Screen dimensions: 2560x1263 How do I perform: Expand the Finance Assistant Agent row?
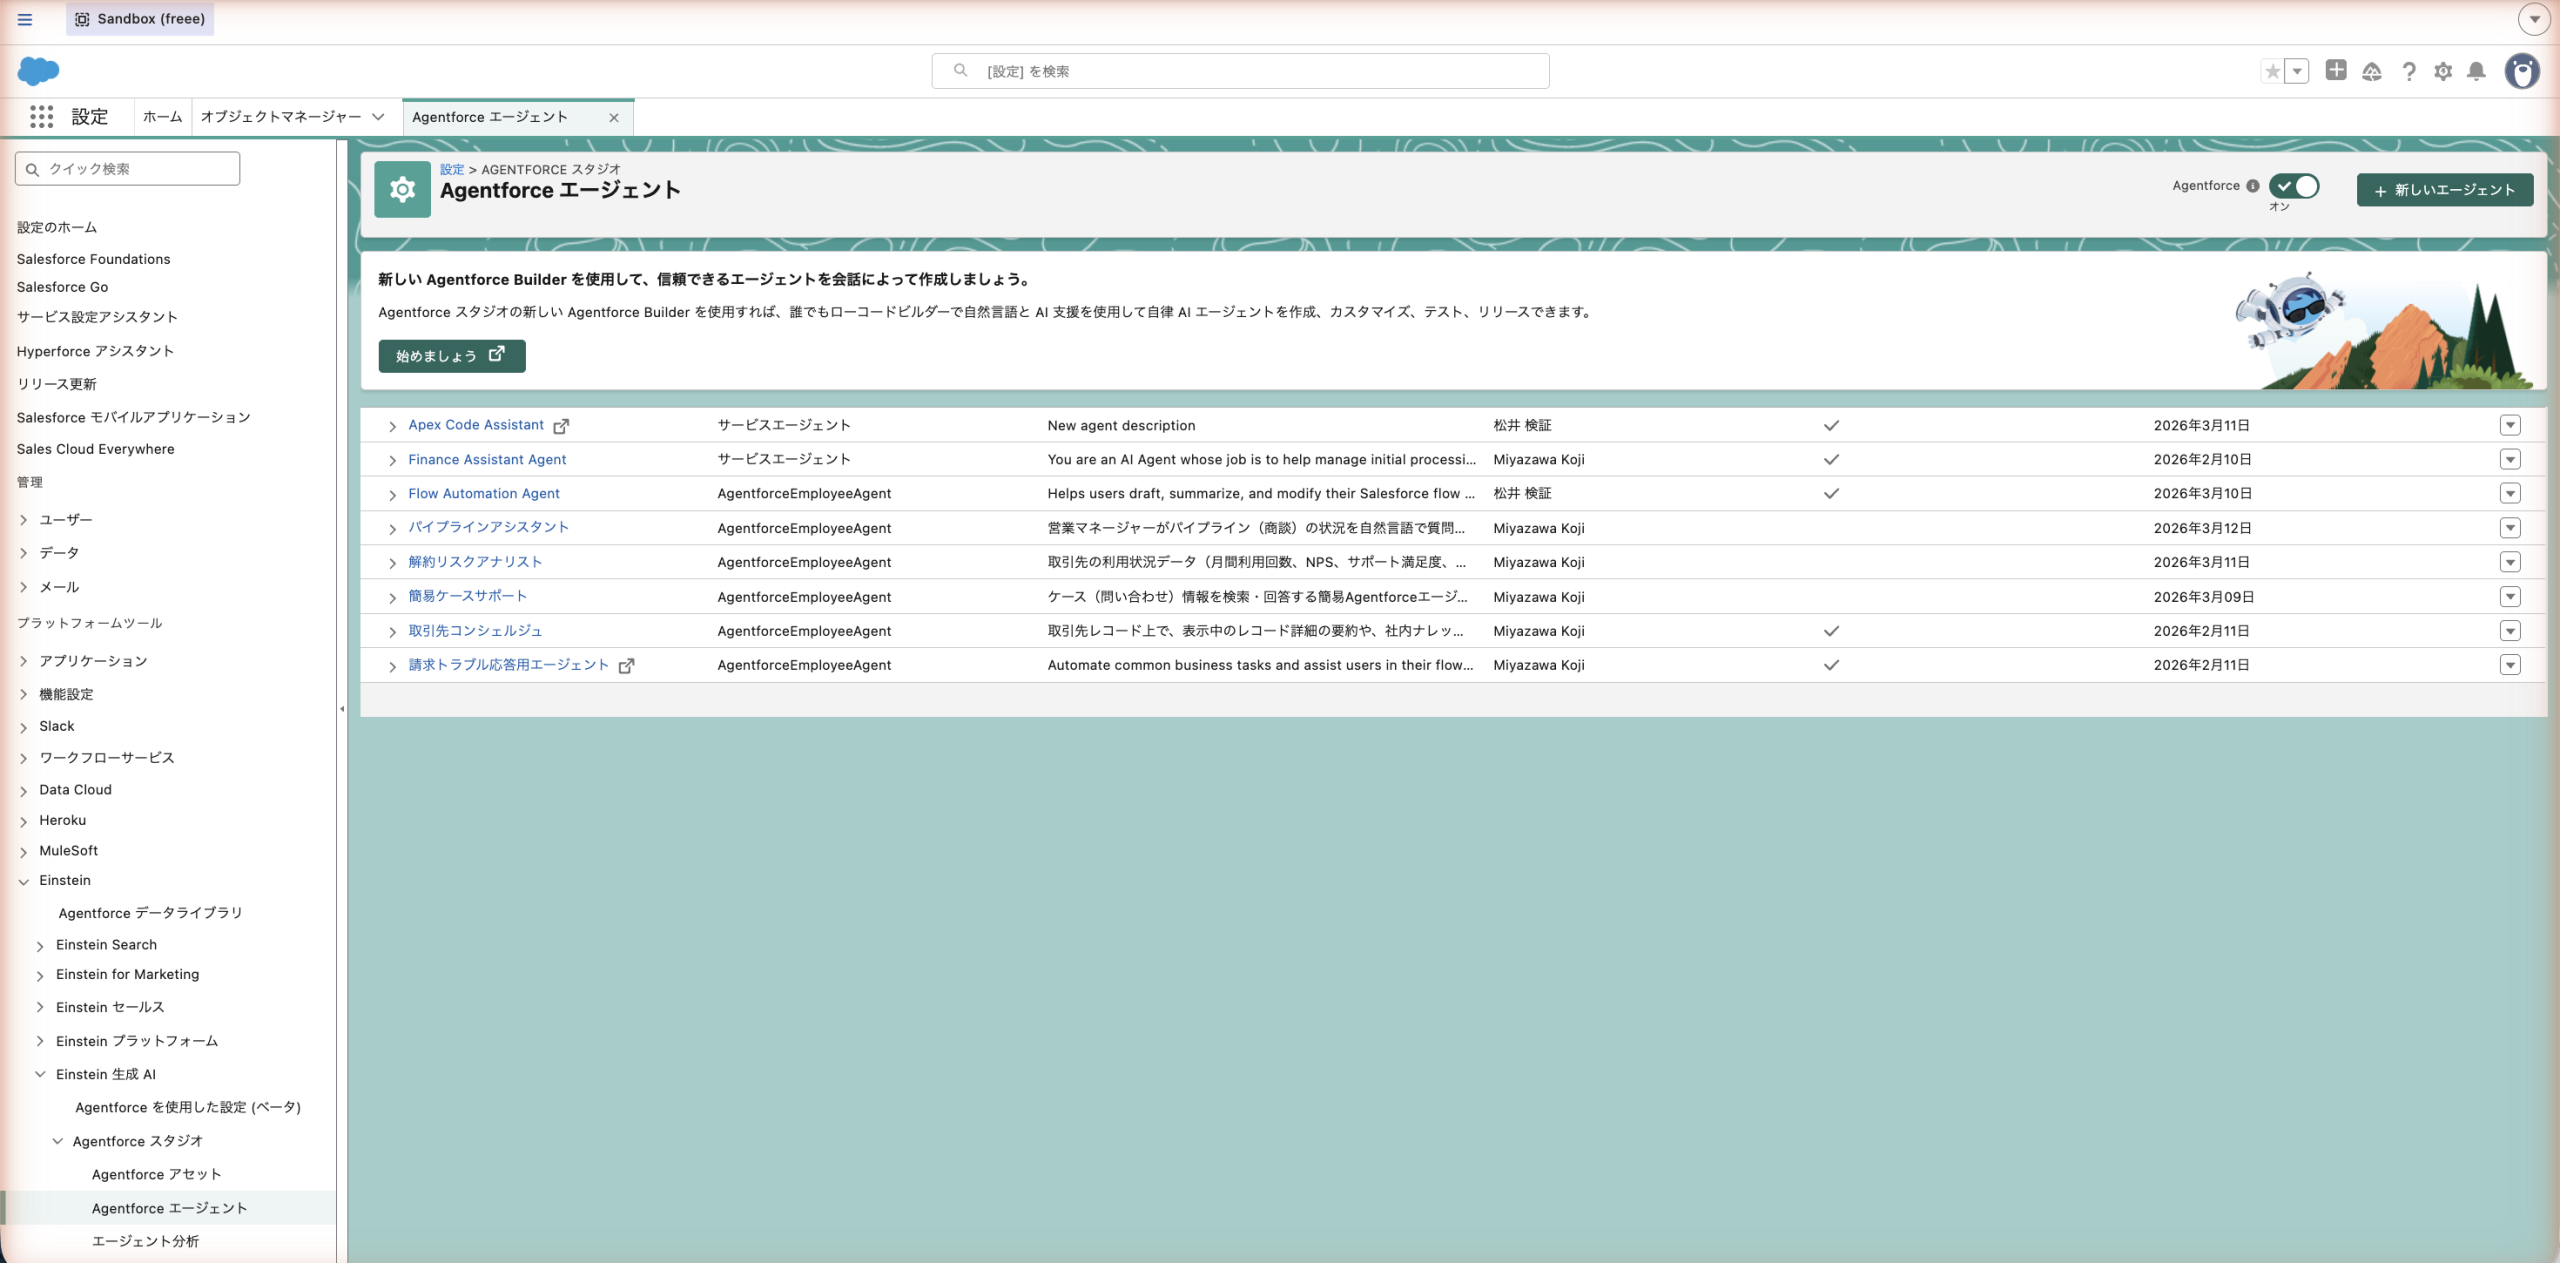[x=392, y=461]
